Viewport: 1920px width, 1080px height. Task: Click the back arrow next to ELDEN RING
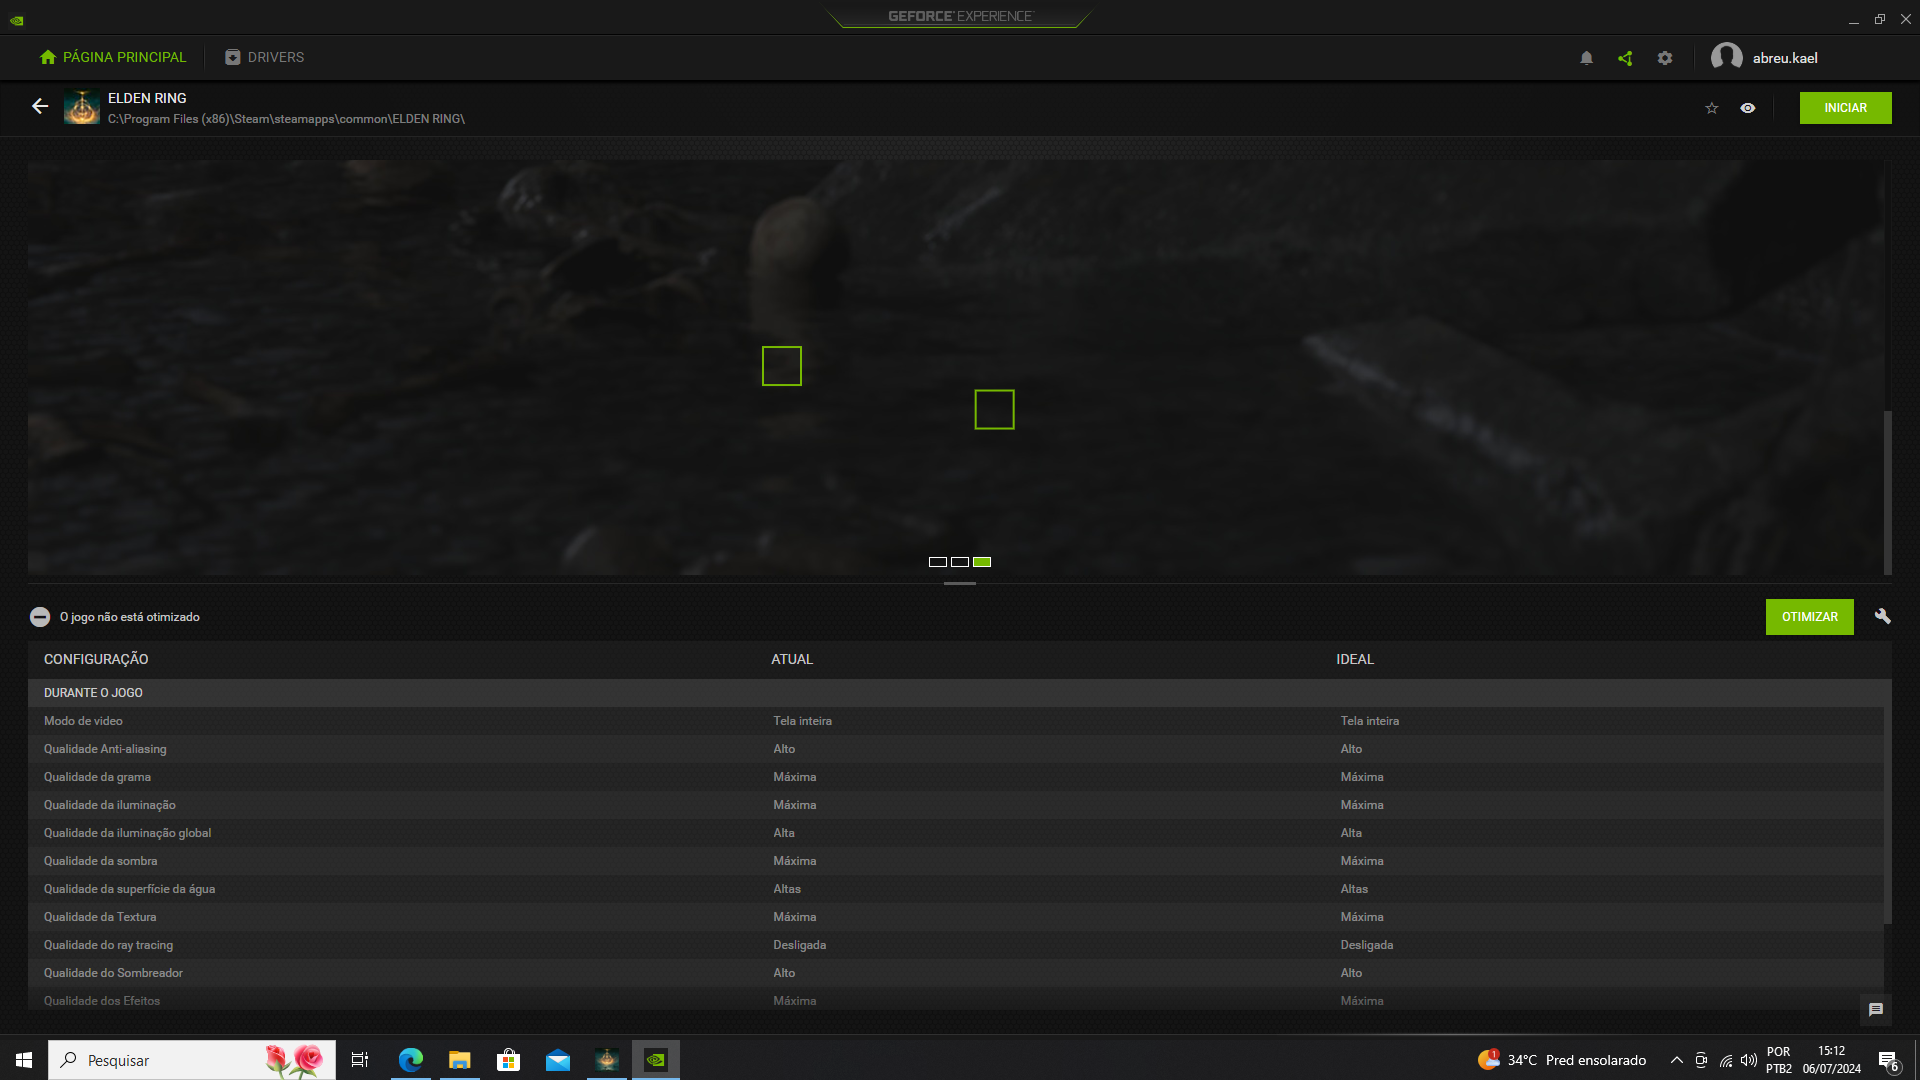(x=40, y=106)
